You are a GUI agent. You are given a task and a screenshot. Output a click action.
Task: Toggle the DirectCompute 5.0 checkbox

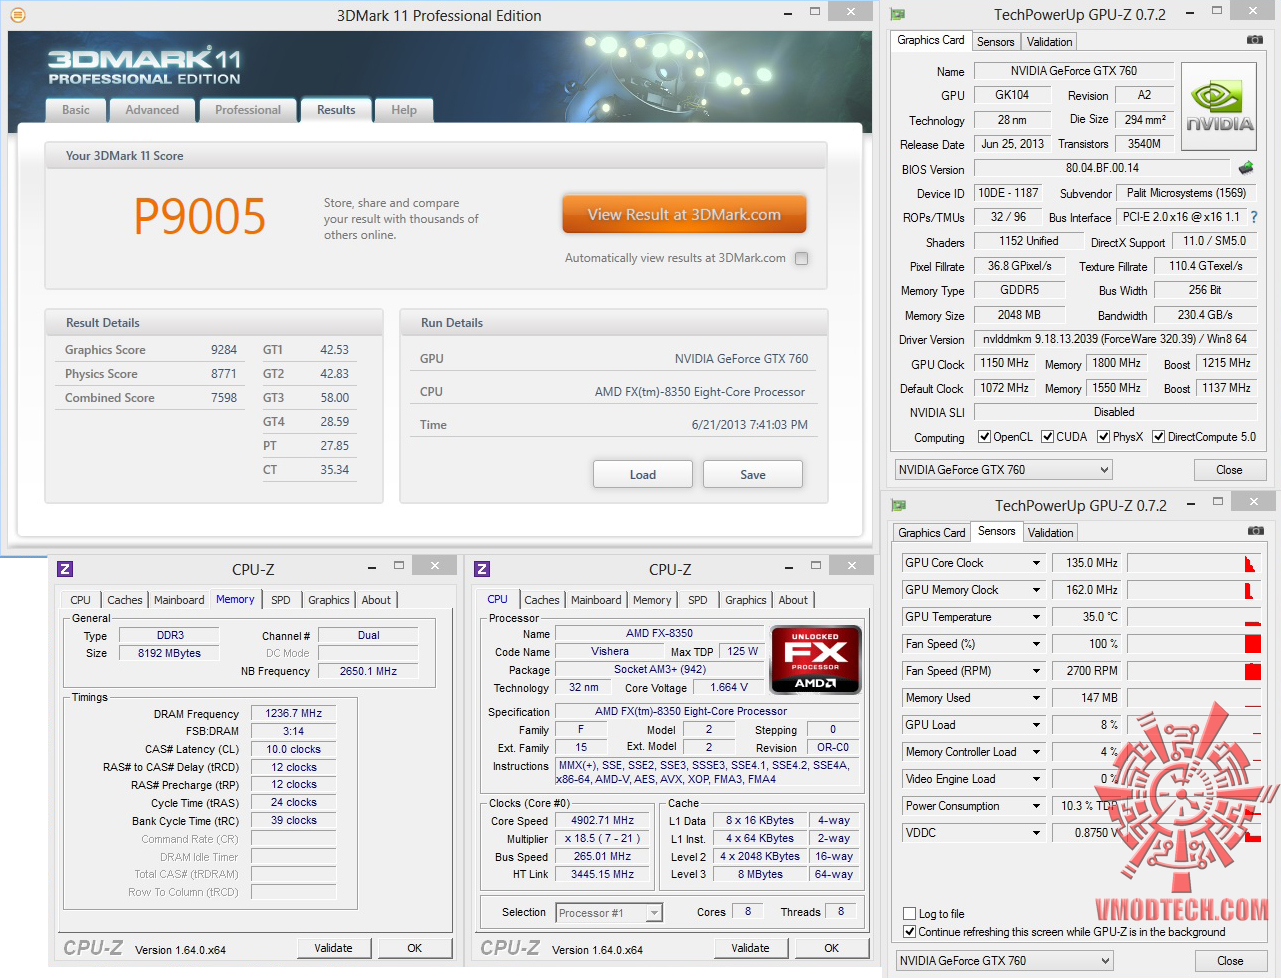coord(1159,437)
